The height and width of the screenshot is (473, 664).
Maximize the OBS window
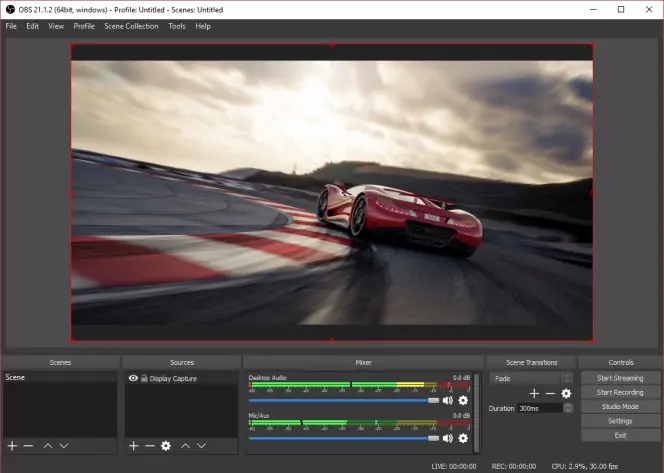(x=621, y=9)
